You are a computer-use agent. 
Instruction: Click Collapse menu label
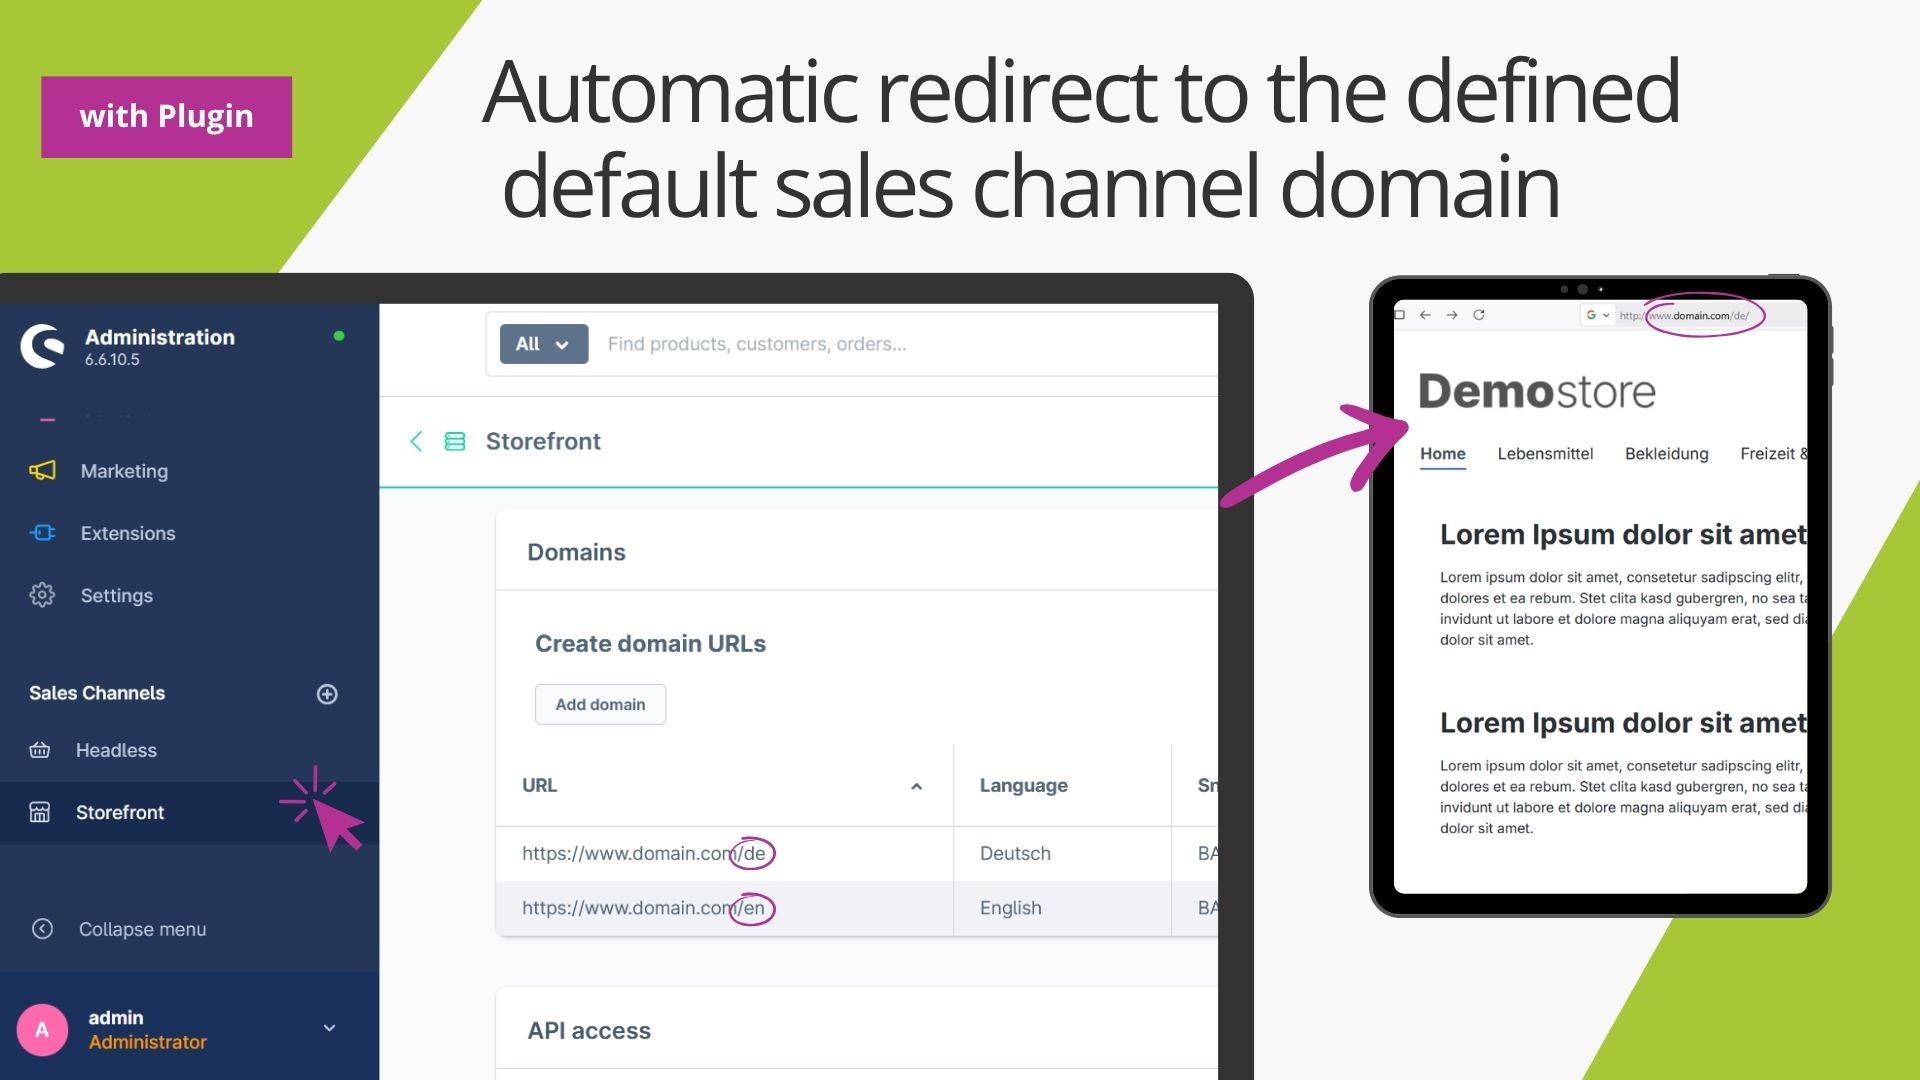click(x=143, y=929)
